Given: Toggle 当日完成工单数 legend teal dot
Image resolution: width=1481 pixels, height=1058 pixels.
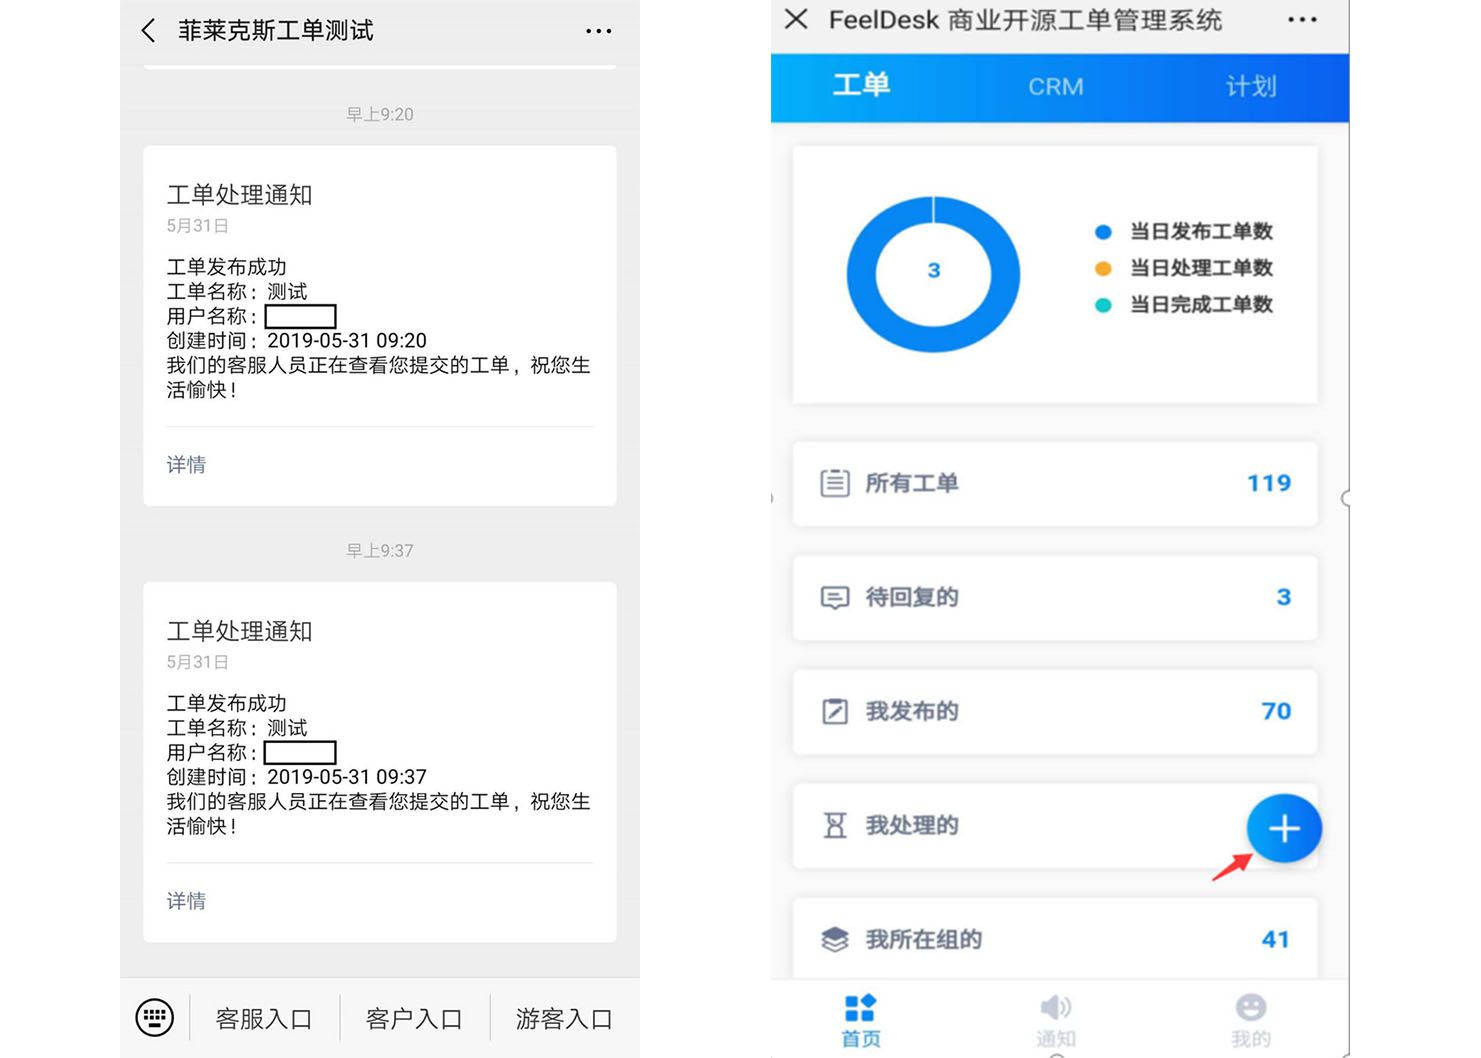Looking at the screenshot, I should pos(1103,305).
